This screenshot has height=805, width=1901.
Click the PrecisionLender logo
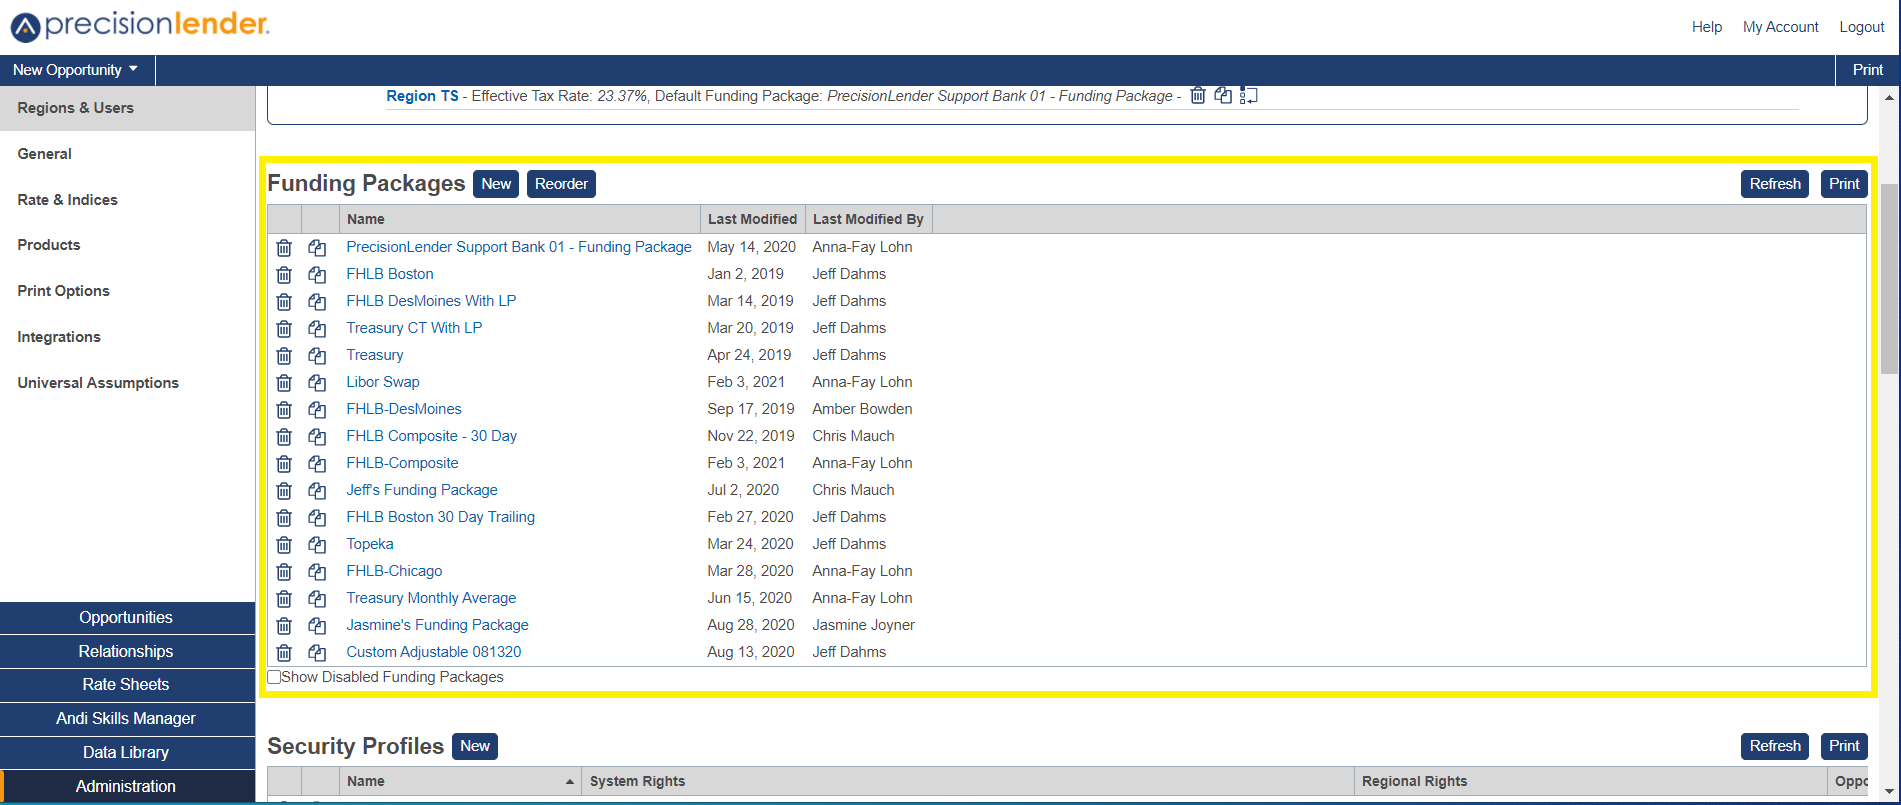(140, 25)
